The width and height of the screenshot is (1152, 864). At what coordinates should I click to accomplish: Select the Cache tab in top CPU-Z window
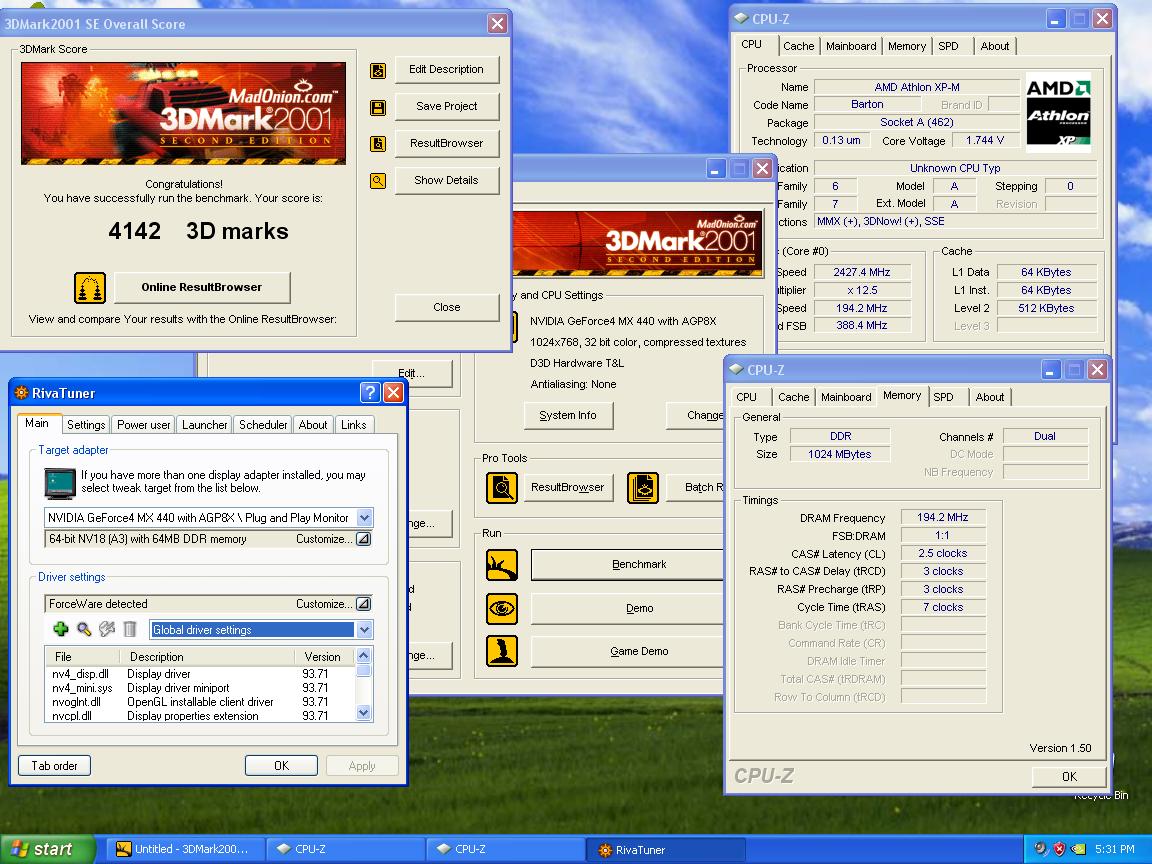(x=799, y=46)
